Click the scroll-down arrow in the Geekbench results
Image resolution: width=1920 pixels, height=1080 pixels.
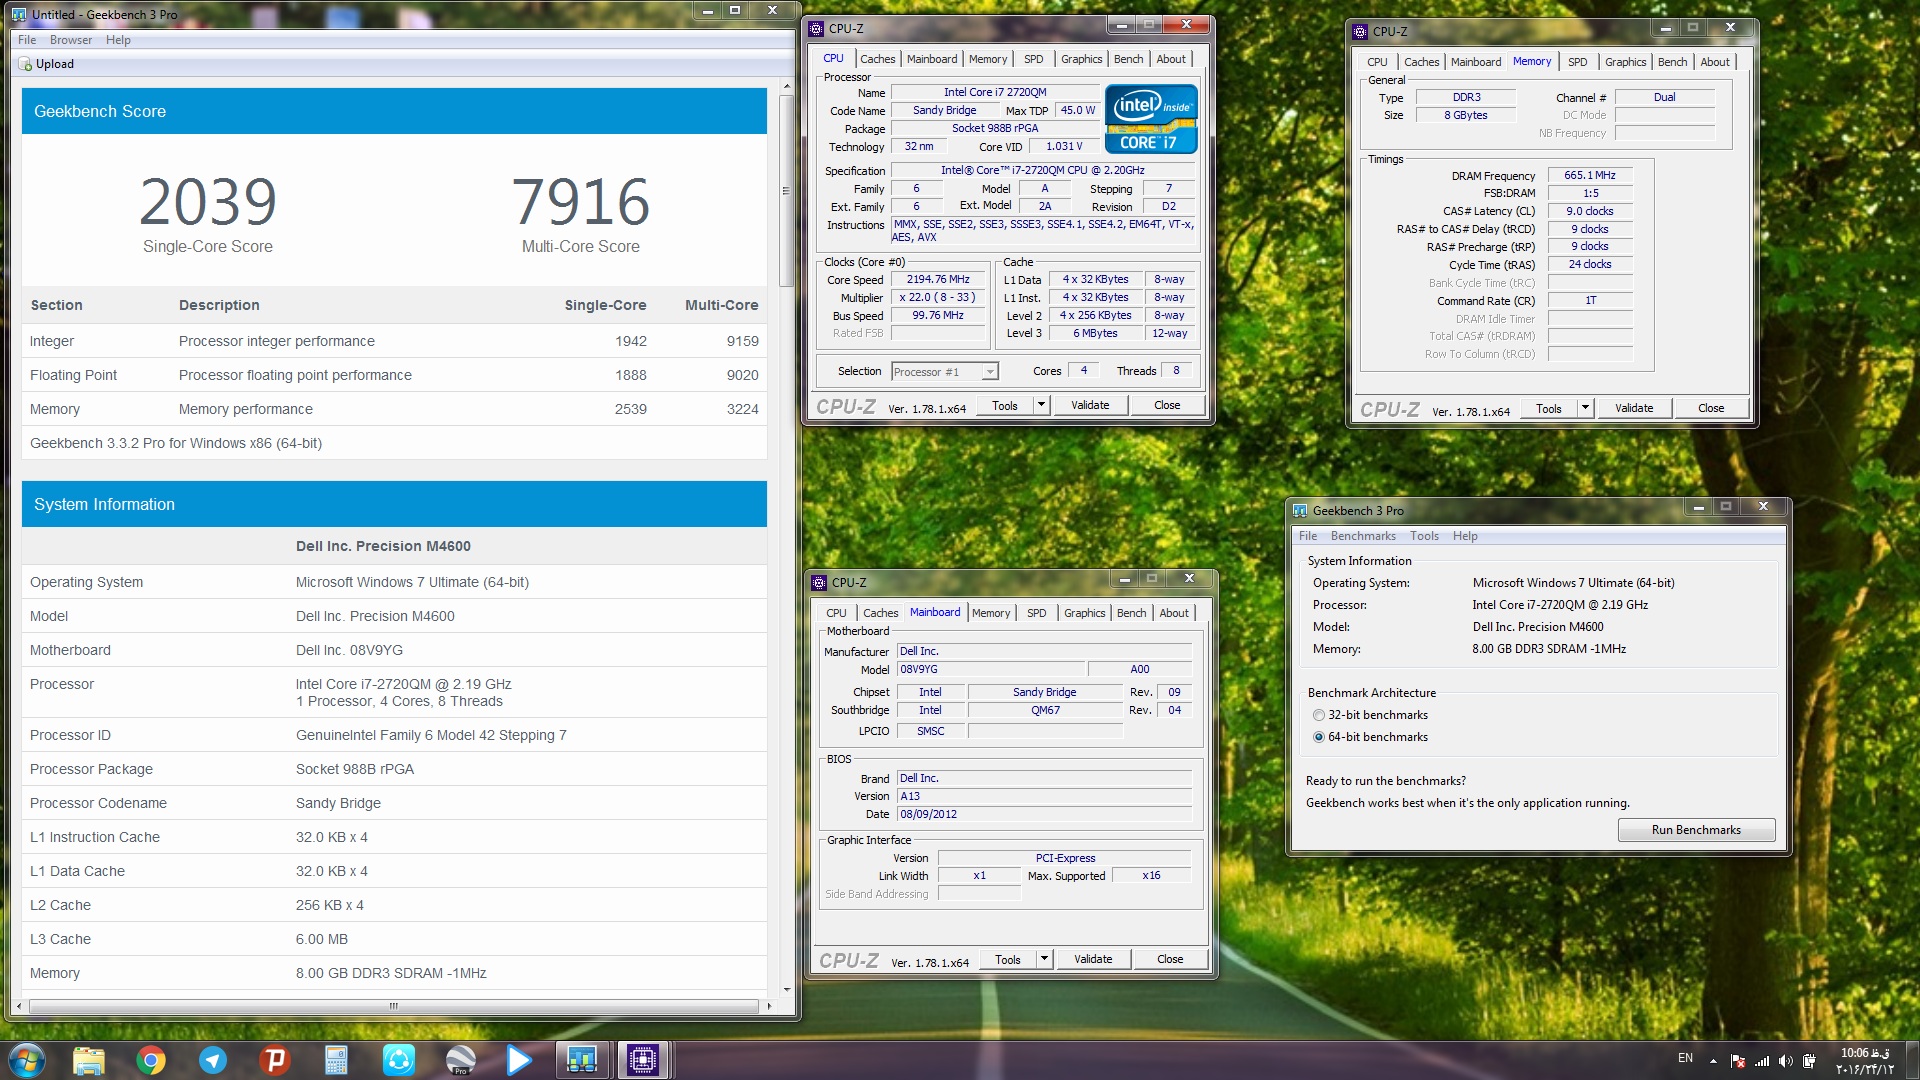(x=787, y=989)
